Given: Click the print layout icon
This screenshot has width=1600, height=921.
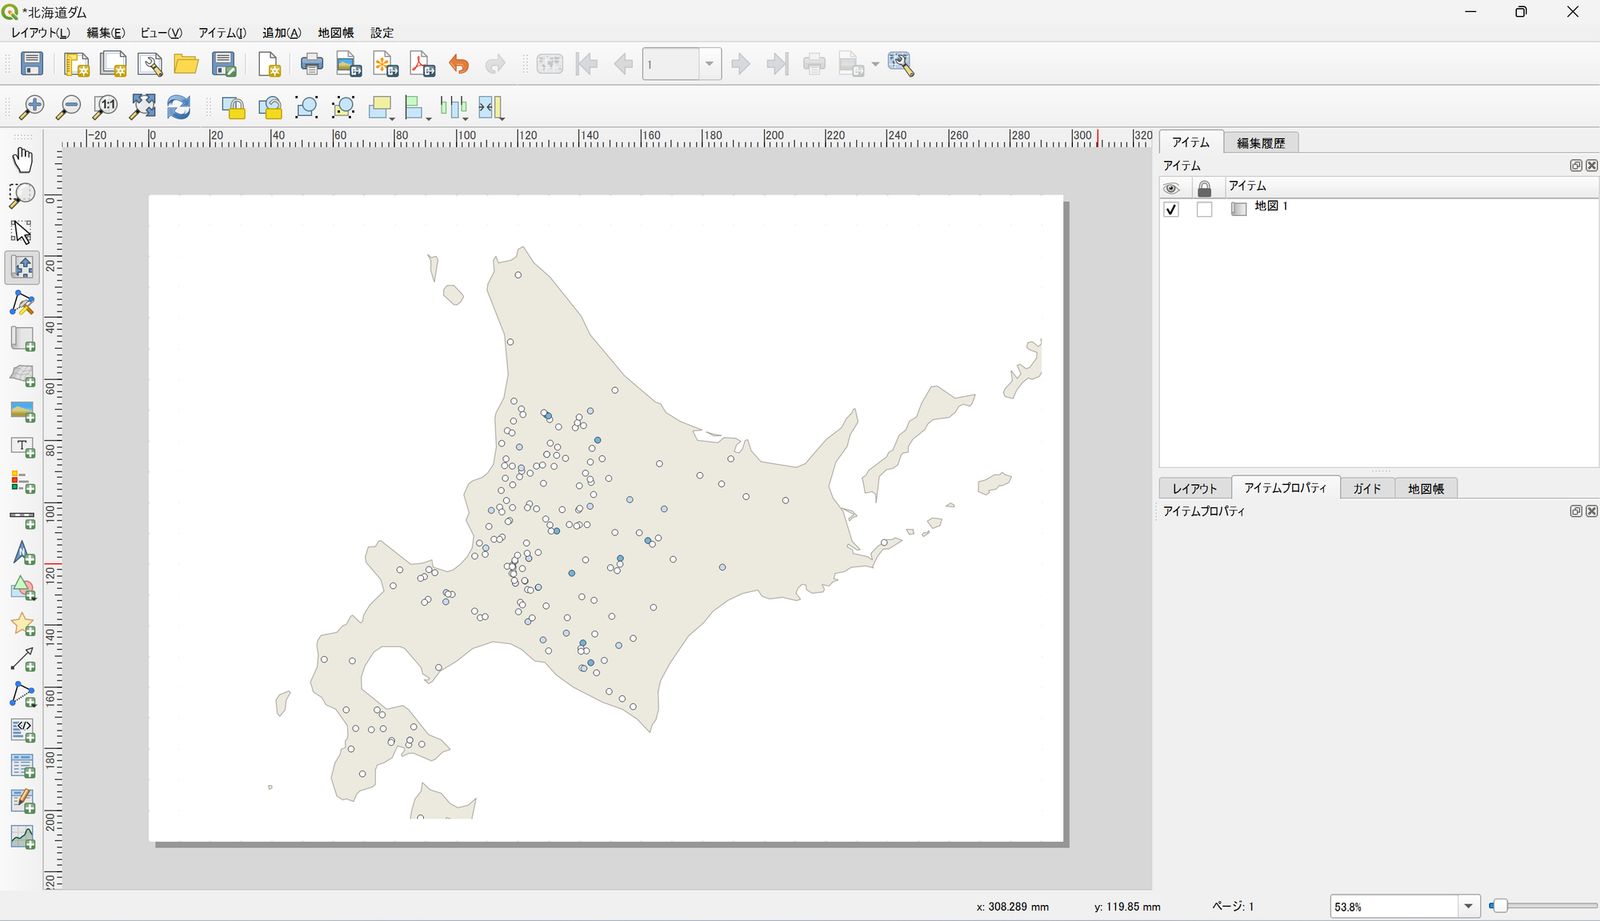Looking at the screenshot, I should (312, 64).
